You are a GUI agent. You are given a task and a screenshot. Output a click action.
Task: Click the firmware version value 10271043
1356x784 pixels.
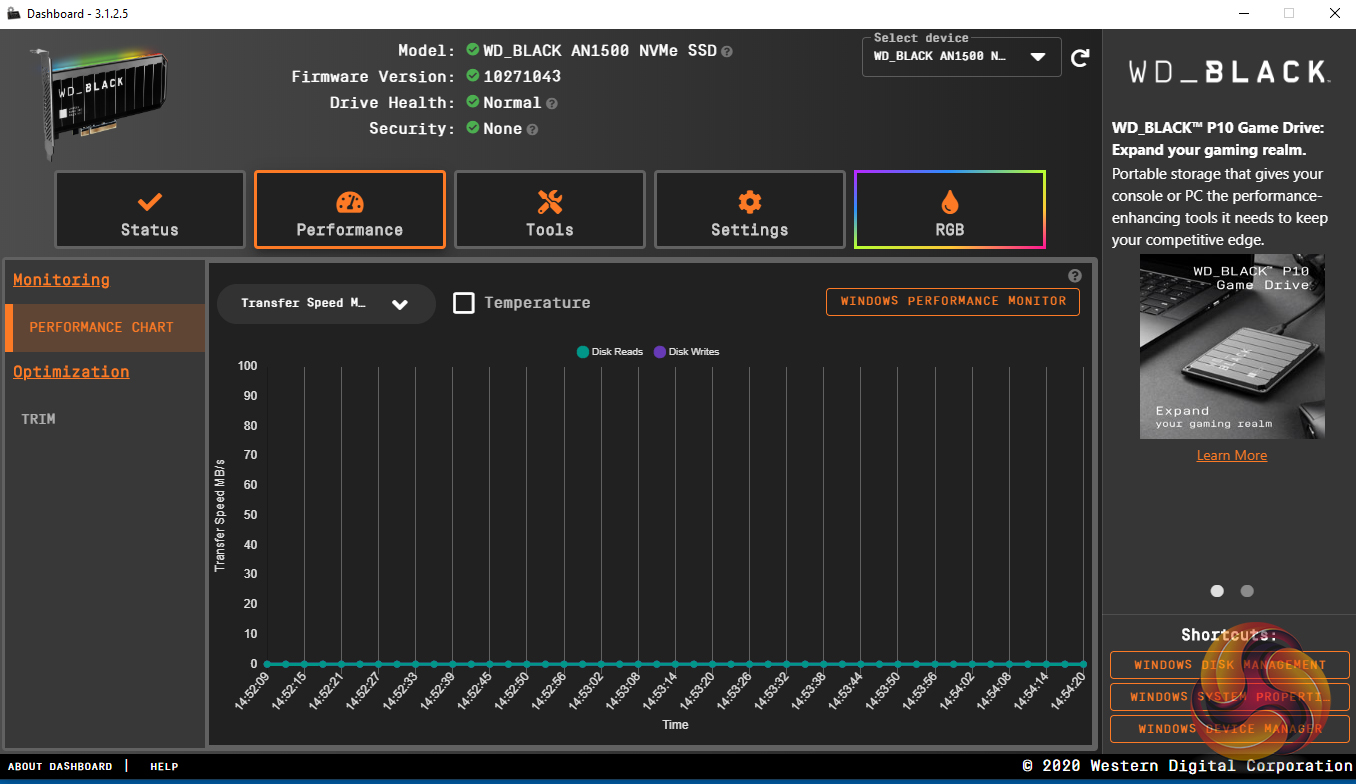[522, 77]
